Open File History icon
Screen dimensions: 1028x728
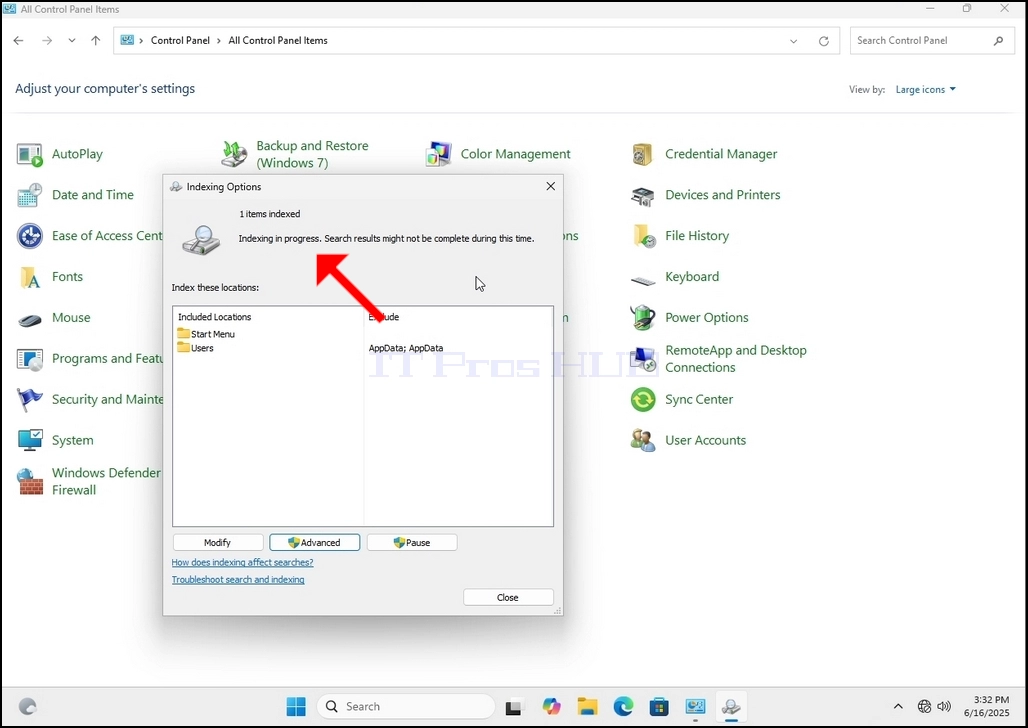[642, 236]
